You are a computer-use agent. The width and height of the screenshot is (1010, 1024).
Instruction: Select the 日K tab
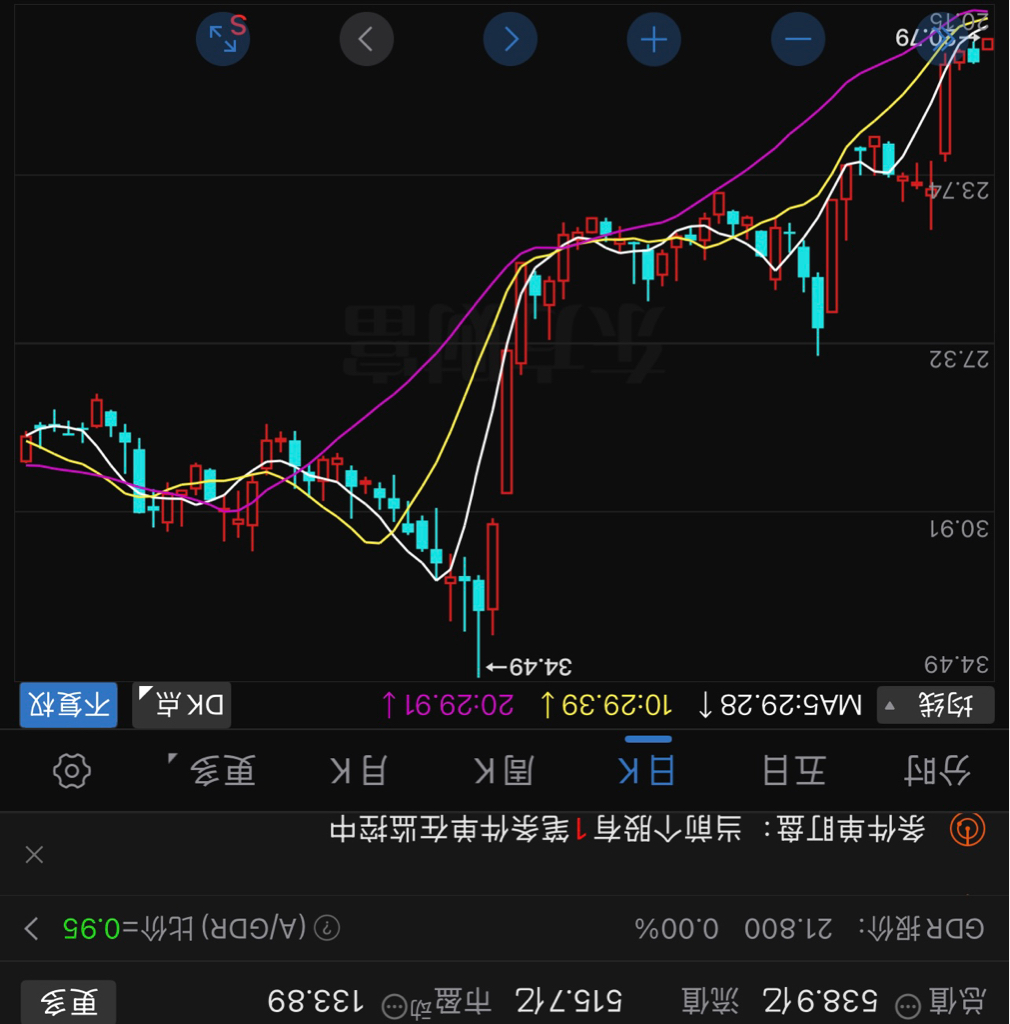[x=646, y=771]
